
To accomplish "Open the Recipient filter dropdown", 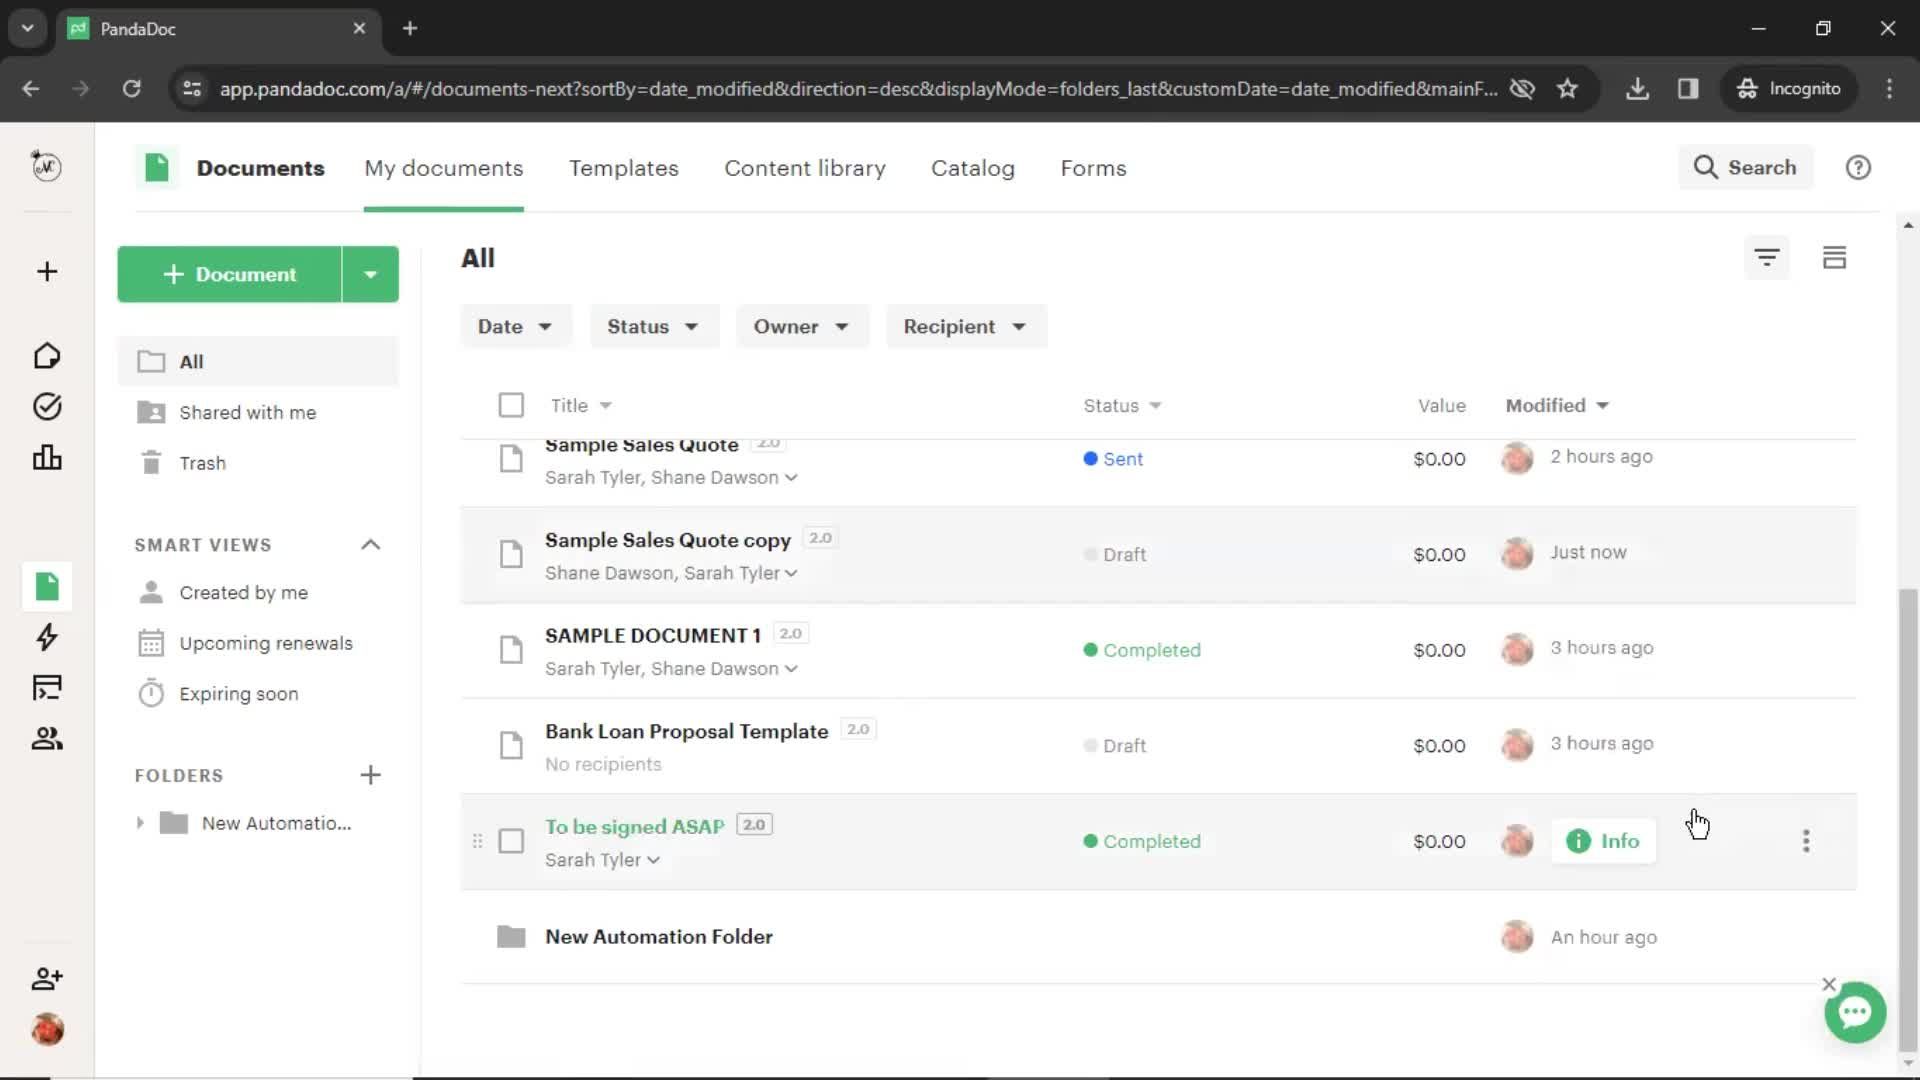I will click(965, 326).
